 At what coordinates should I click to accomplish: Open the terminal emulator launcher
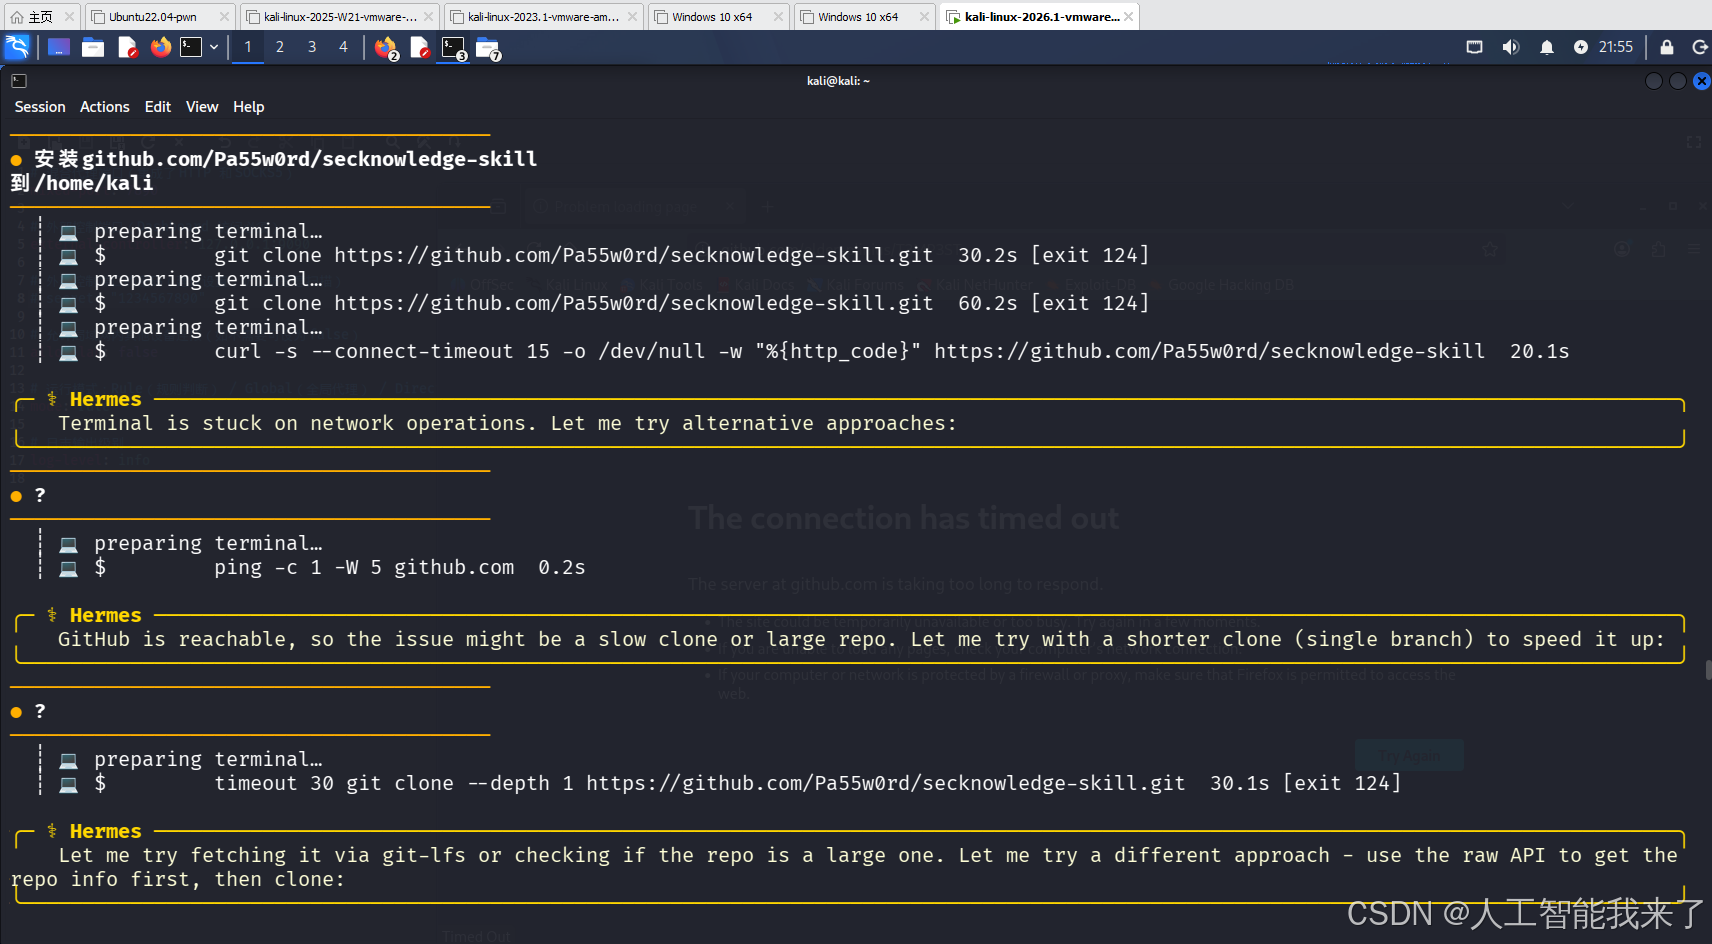(x=191, y=47)
